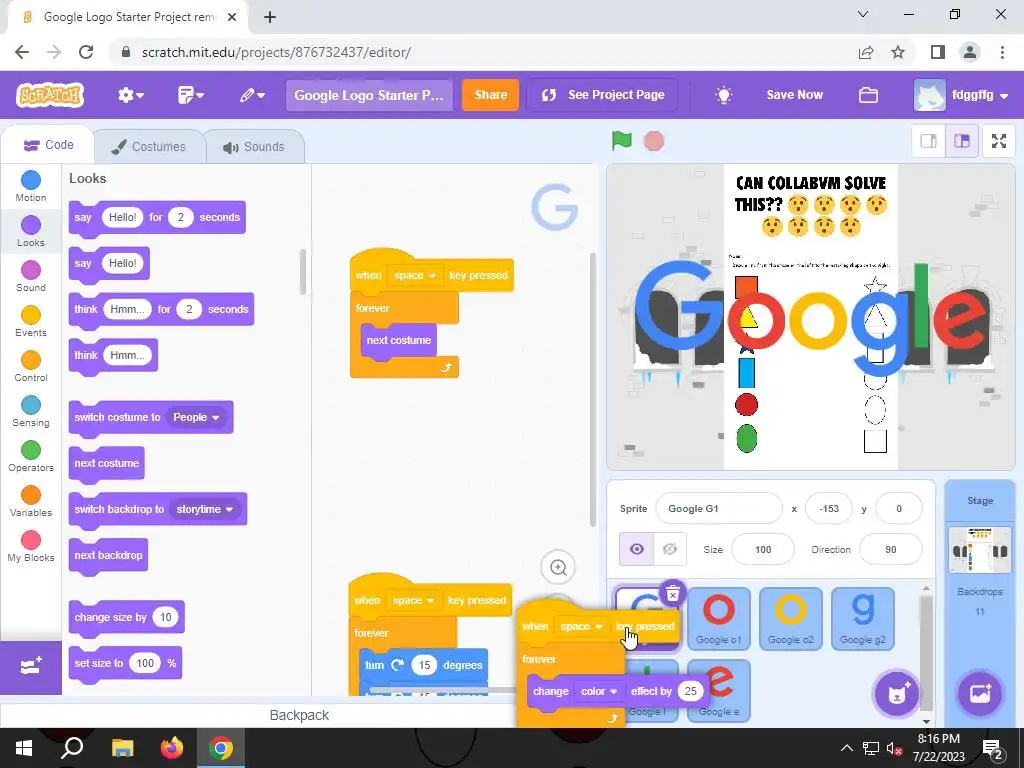Click the turn 15 degrees value
The width and height of the screenshot is (1024, 768).
(424, 665)
